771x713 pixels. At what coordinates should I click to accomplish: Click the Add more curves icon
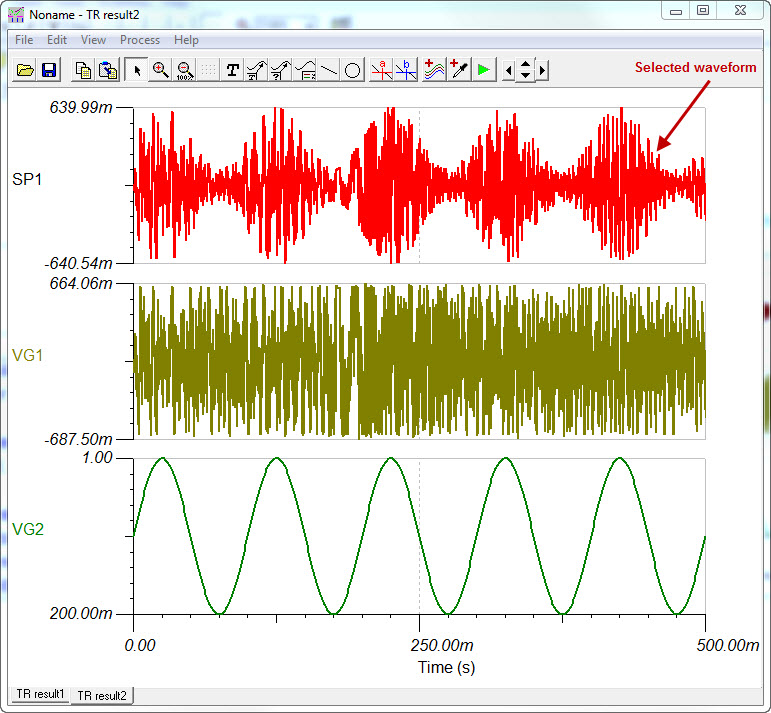click(434, 70)
